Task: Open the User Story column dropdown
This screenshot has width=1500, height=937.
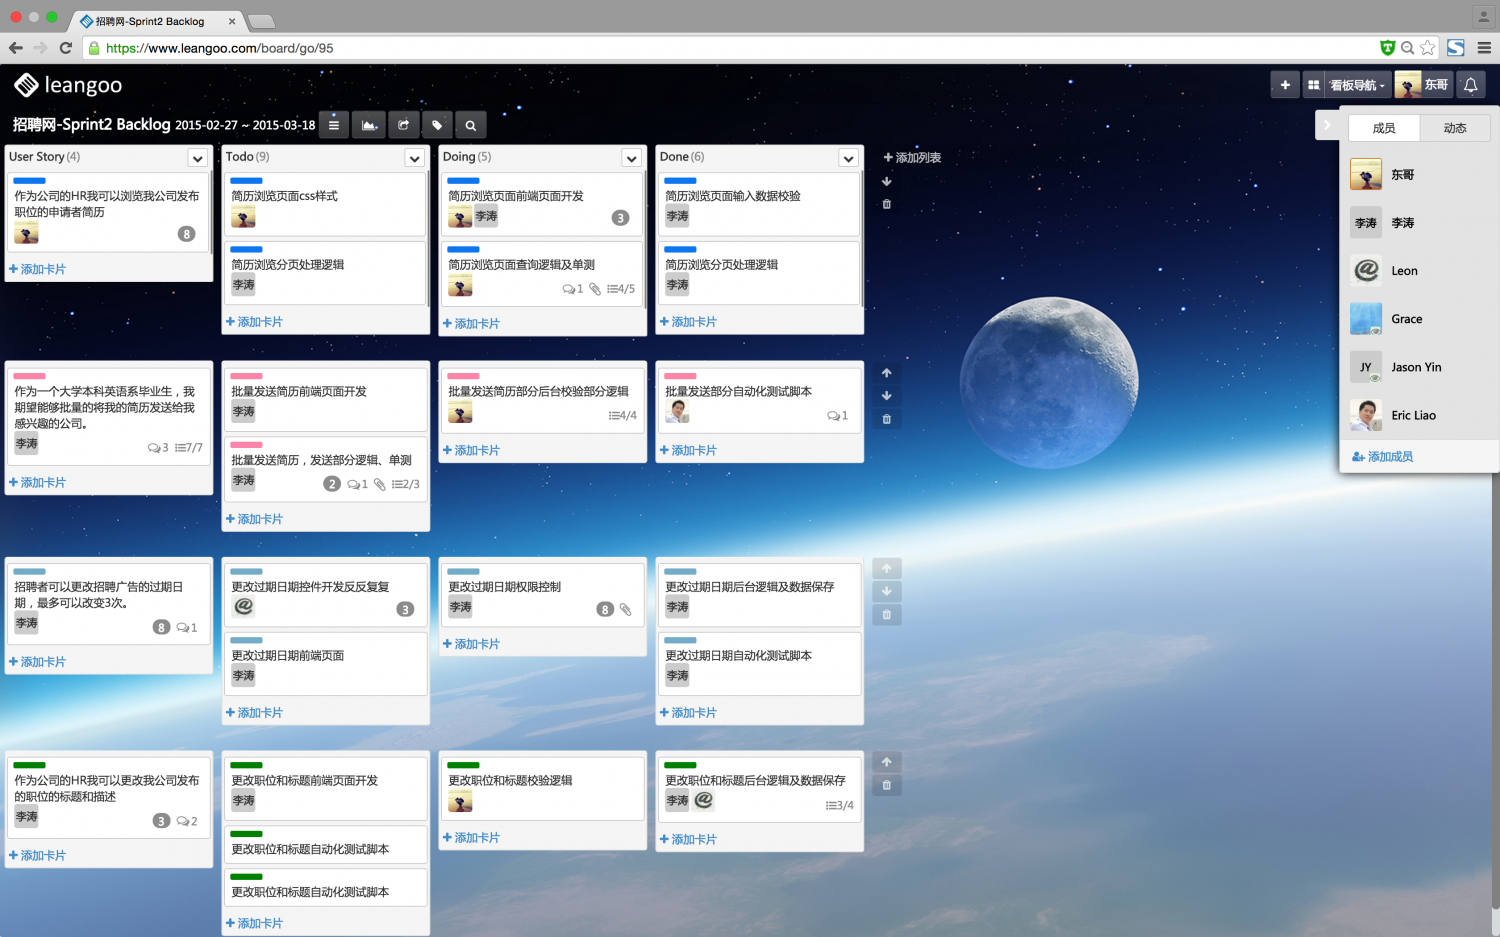Action: coord(196,157)
